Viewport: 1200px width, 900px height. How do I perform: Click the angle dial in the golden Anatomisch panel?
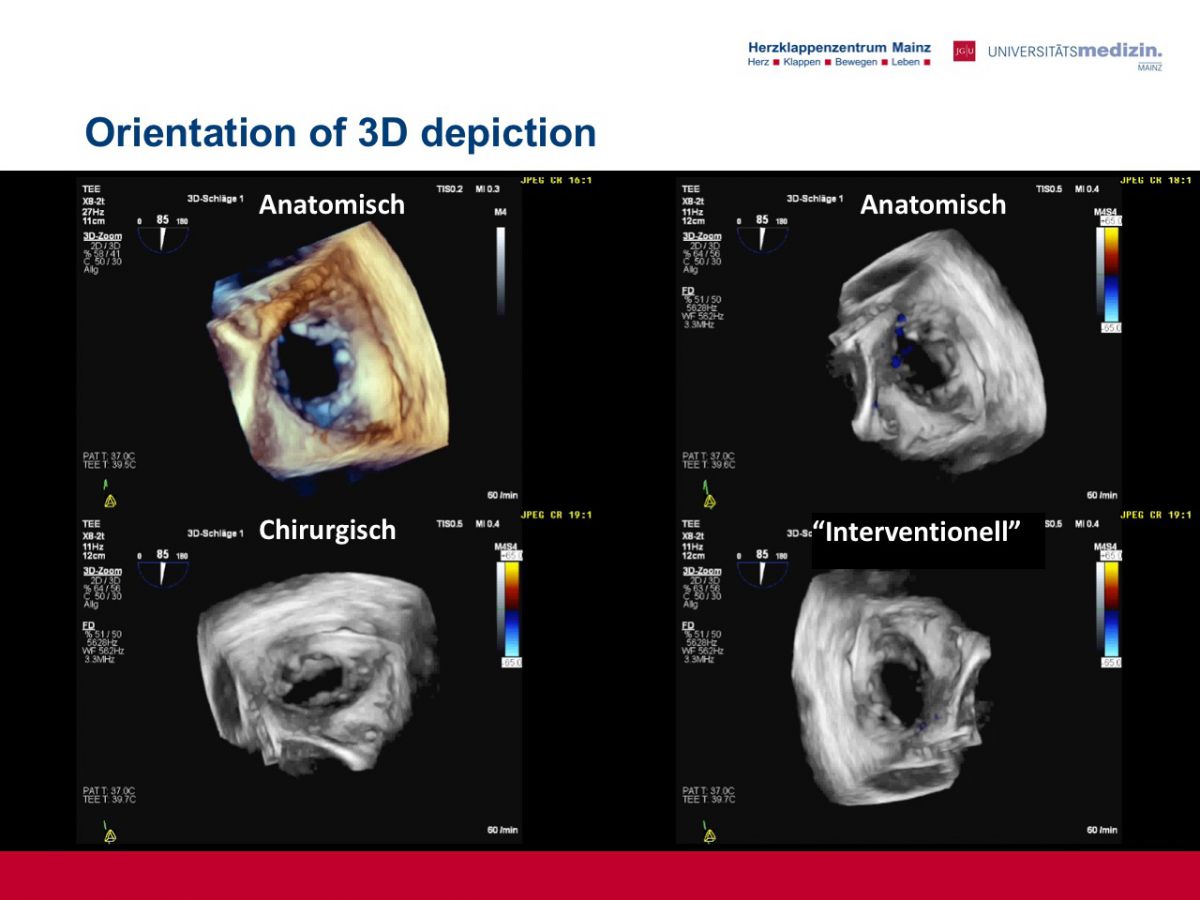click(x=162, y=237)
